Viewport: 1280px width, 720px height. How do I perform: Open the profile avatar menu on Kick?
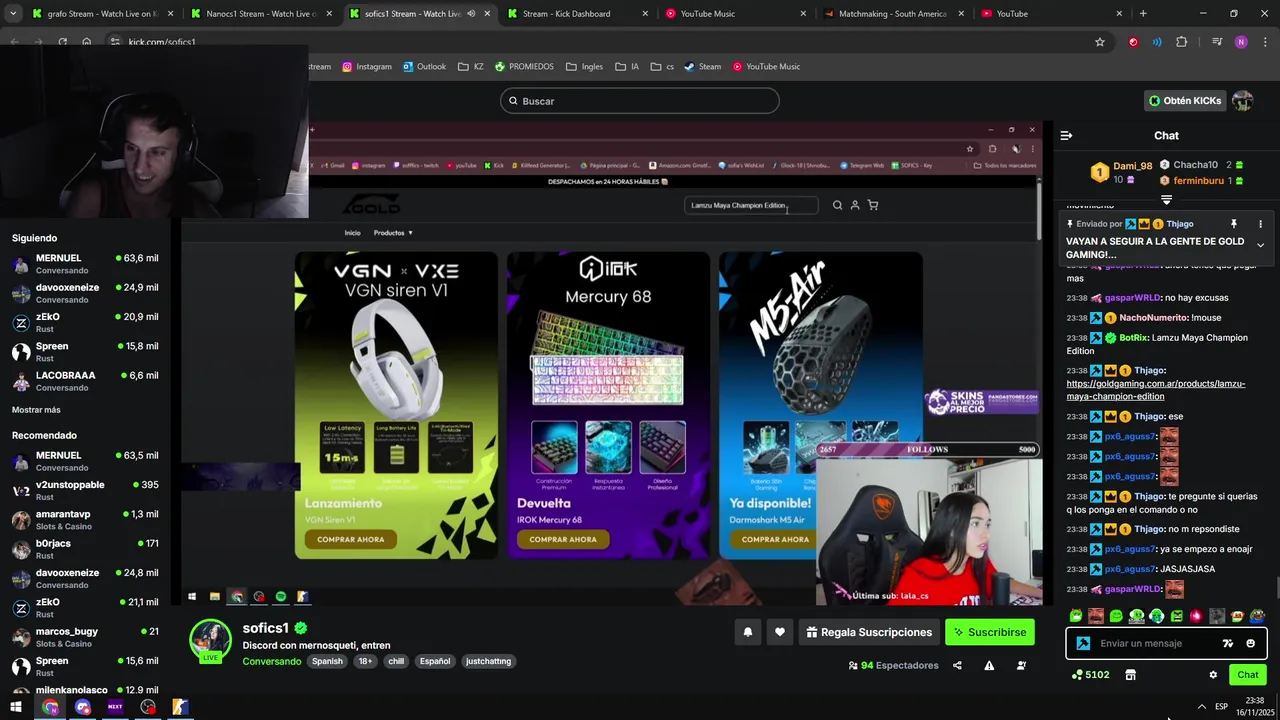click(1242, 101)
